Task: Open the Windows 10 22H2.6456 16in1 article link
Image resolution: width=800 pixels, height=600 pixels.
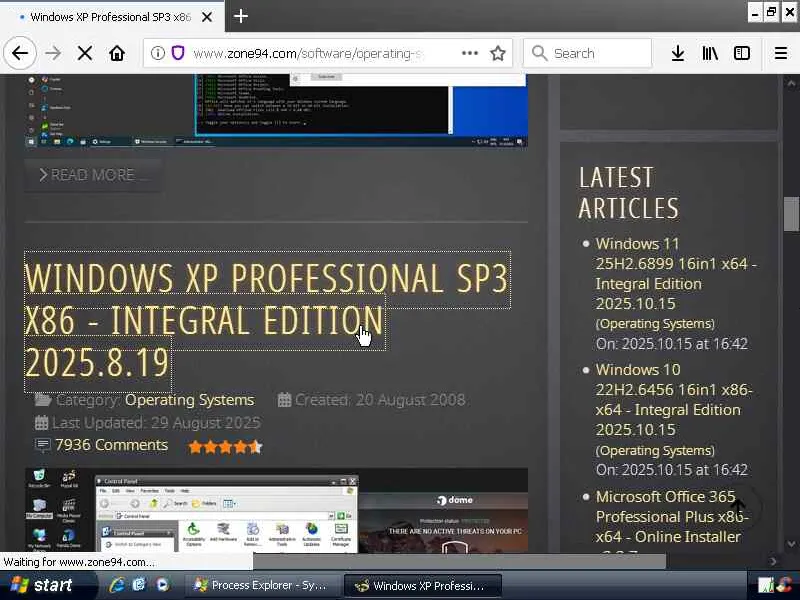Action: click(x=674, y=399)
